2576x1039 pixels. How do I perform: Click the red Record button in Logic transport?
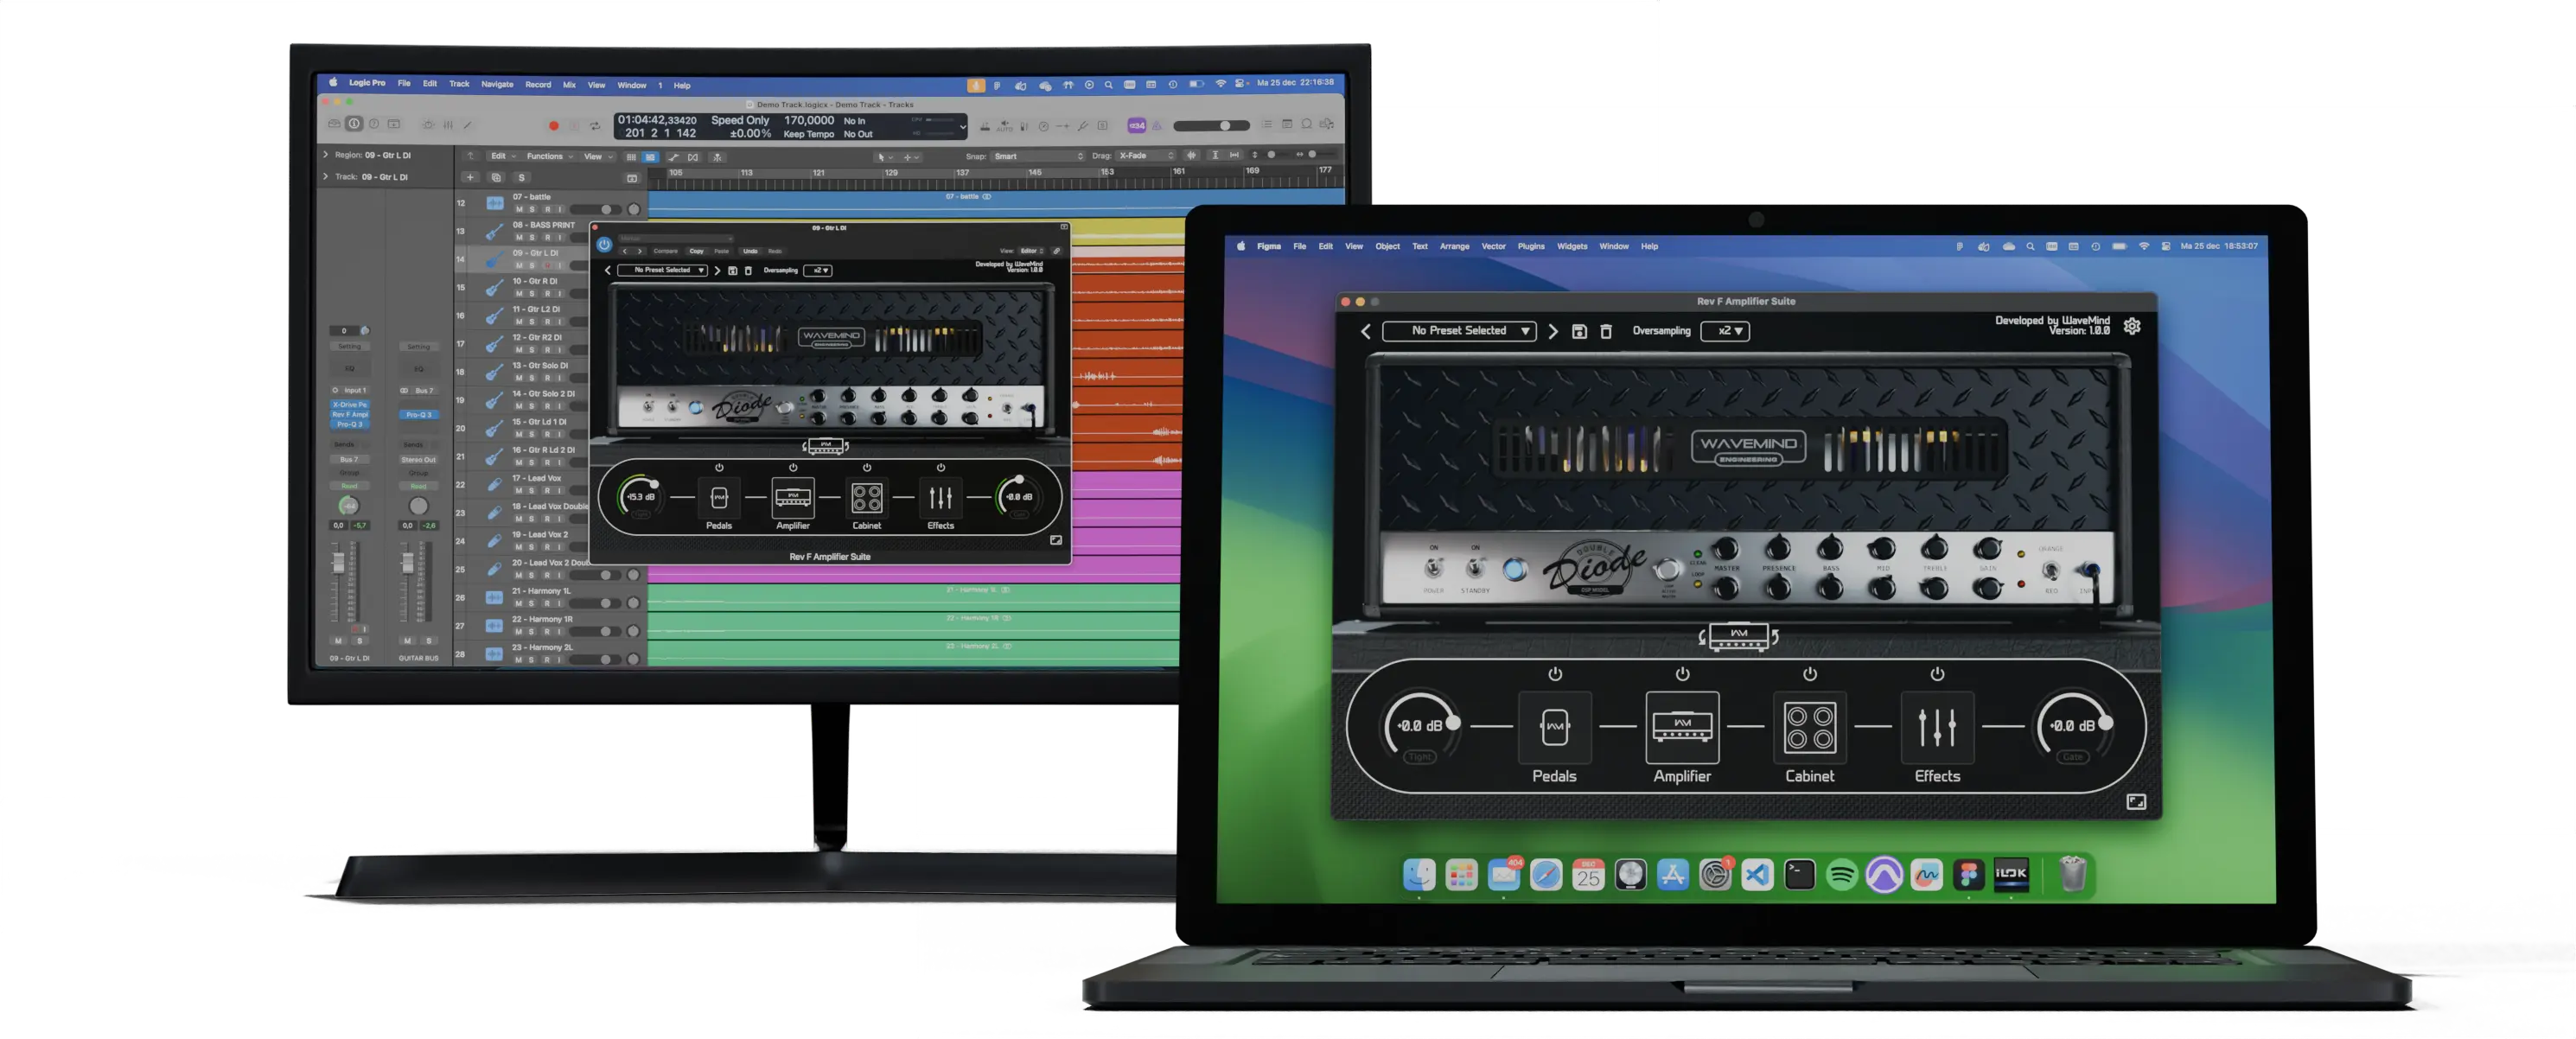pos(553,126)
